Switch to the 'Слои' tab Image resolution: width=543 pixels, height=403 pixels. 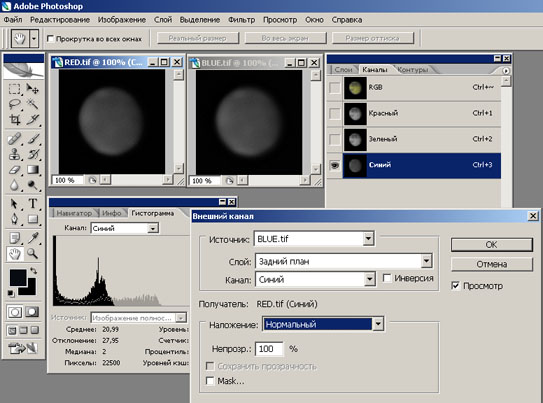[343, 70]
